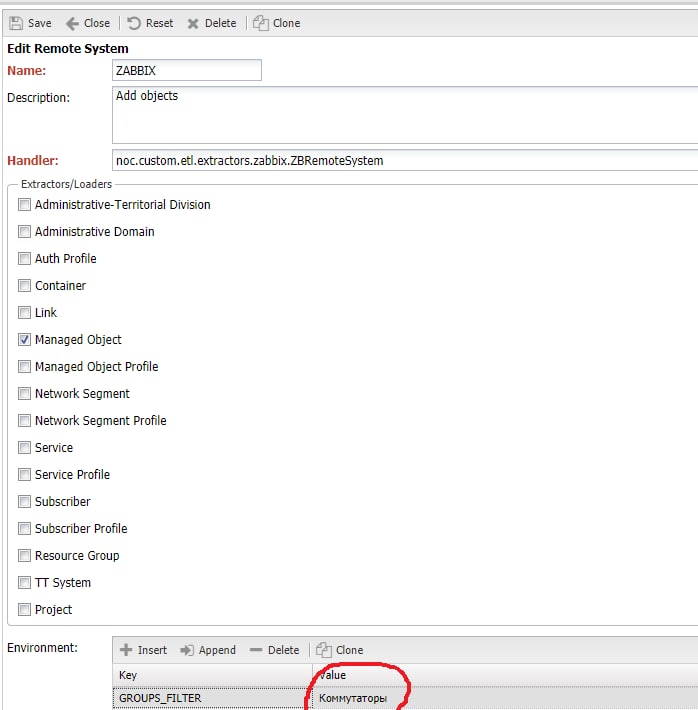Enable the Container checkbox
Screen dimensions: 698x710
[24, 286]
